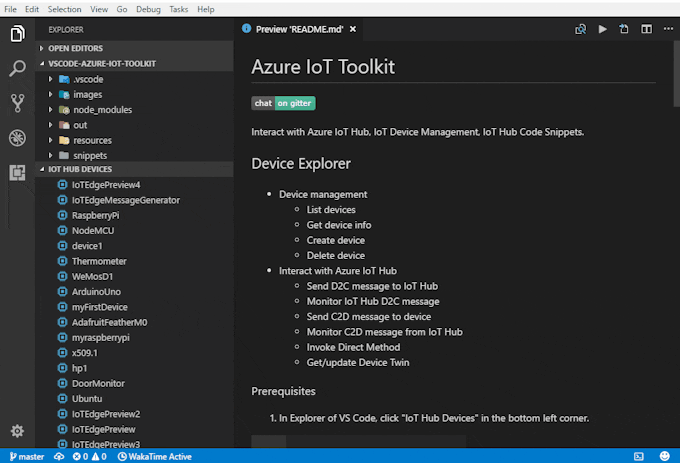Viewport: 680px width, 463px height.
Task: Click the Open Changes file icon
Action: point(624,29)
